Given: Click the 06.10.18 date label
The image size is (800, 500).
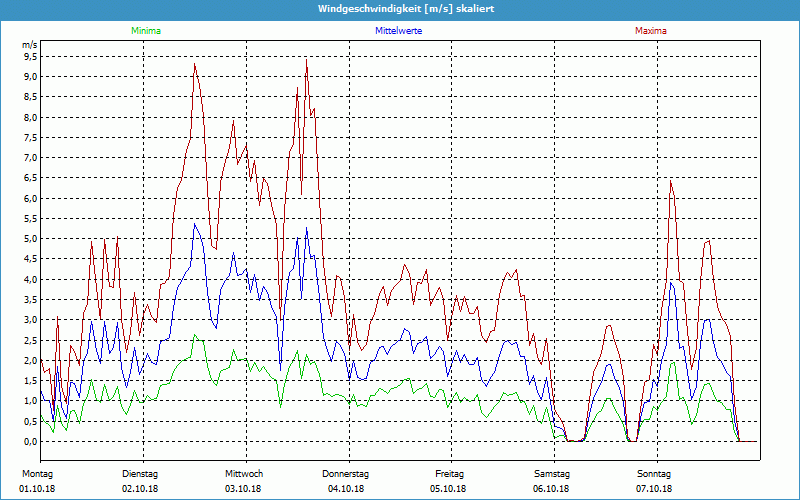Looking at the screenshot, I should pos(551,489).
